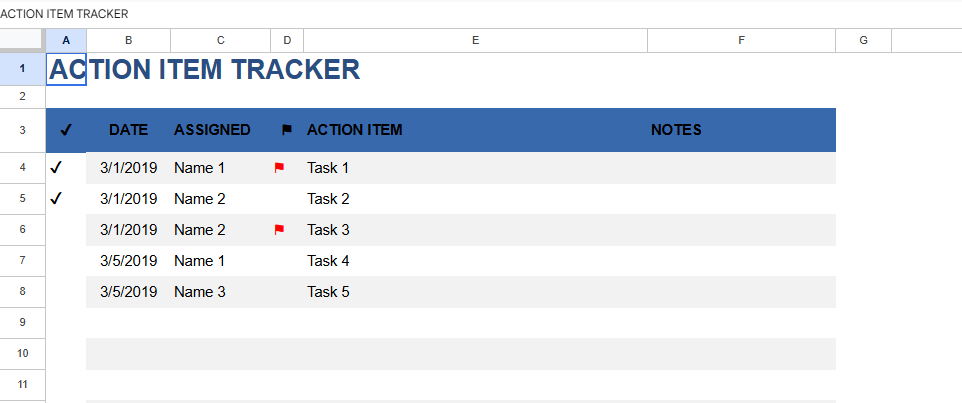Viewport: 962px width, 403px height.
Task: Click the checkmark icon in the header row
Action: click(x=66, y=130)
